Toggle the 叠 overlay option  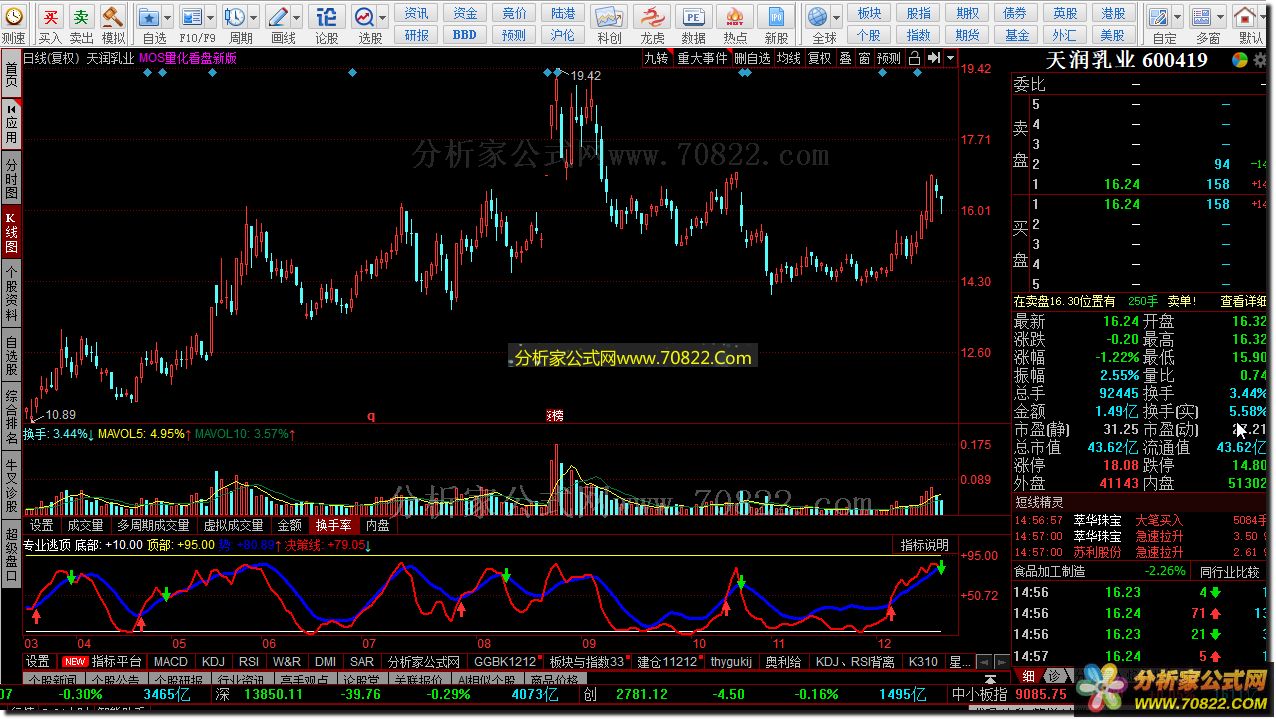point(845,58)
